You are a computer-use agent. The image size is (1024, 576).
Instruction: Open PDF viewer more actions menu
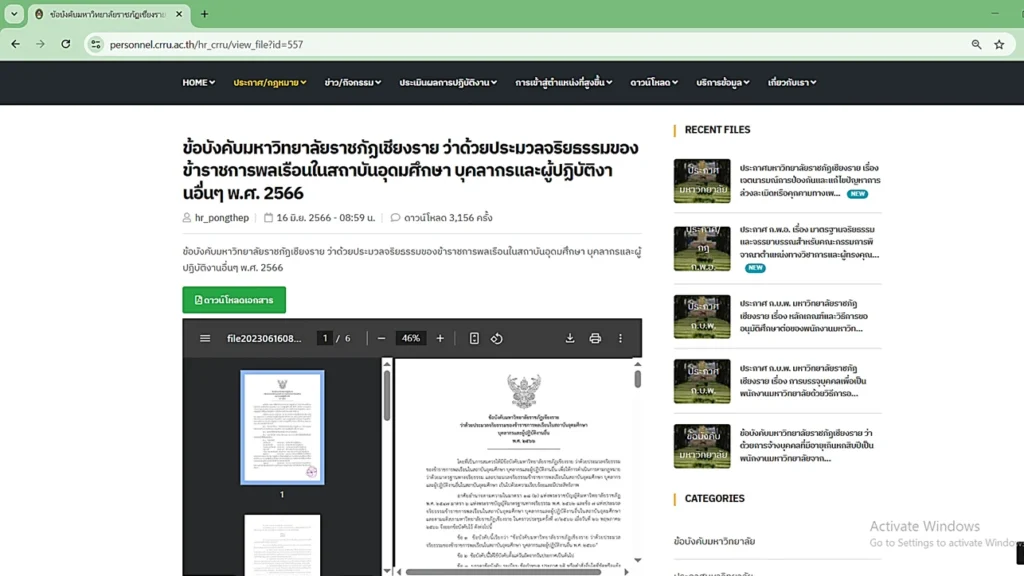[x=620, y=338]
